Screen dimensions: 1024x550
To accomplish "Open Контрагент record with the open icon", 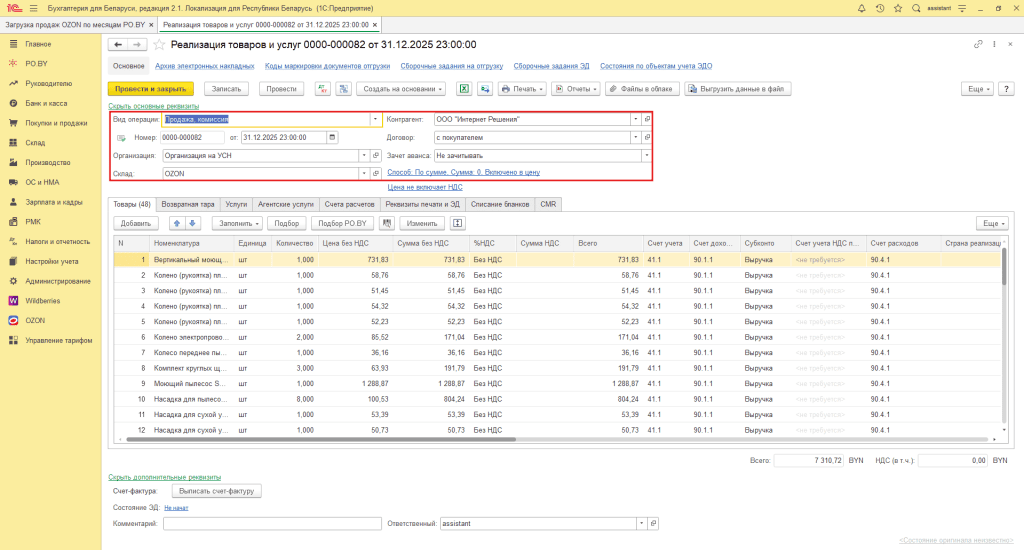I will [x=647, y=120].
